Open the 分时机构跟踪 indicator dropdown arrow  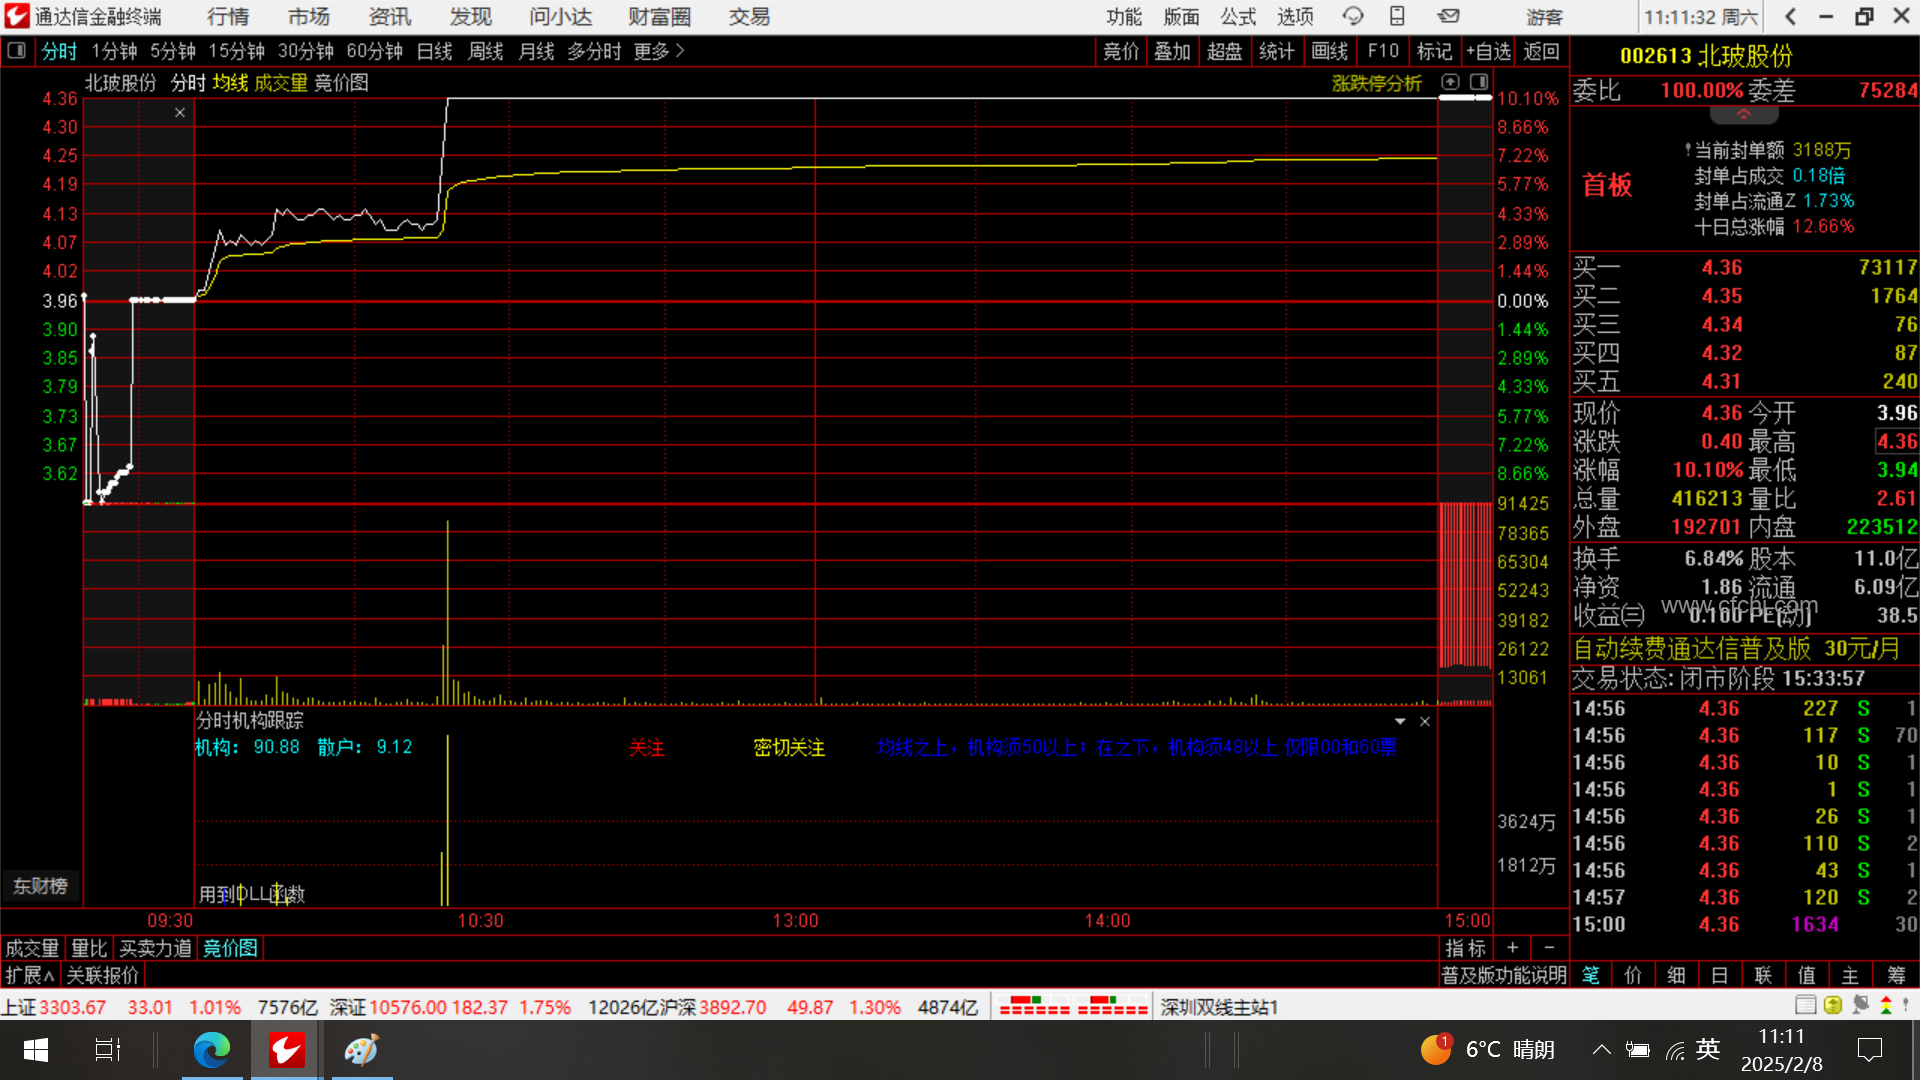coord(1400,721)
